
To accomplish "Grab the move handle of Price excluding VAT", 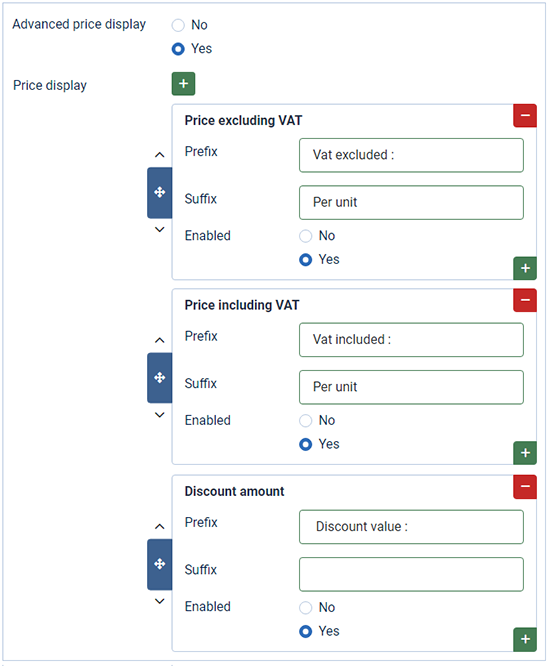I will click(x=160, y=193).
